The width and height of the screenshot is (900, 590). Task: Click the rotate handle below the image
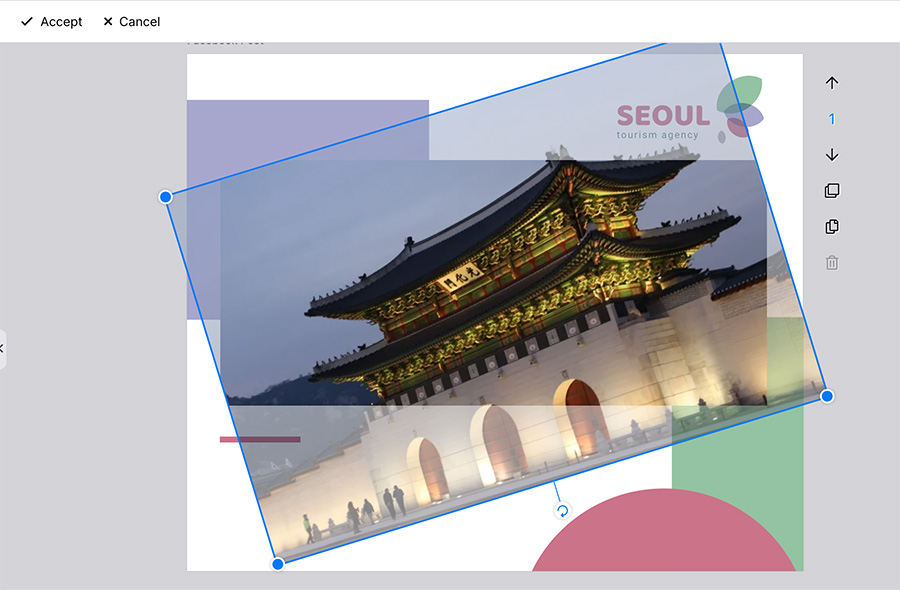click(x=562, y=510)
